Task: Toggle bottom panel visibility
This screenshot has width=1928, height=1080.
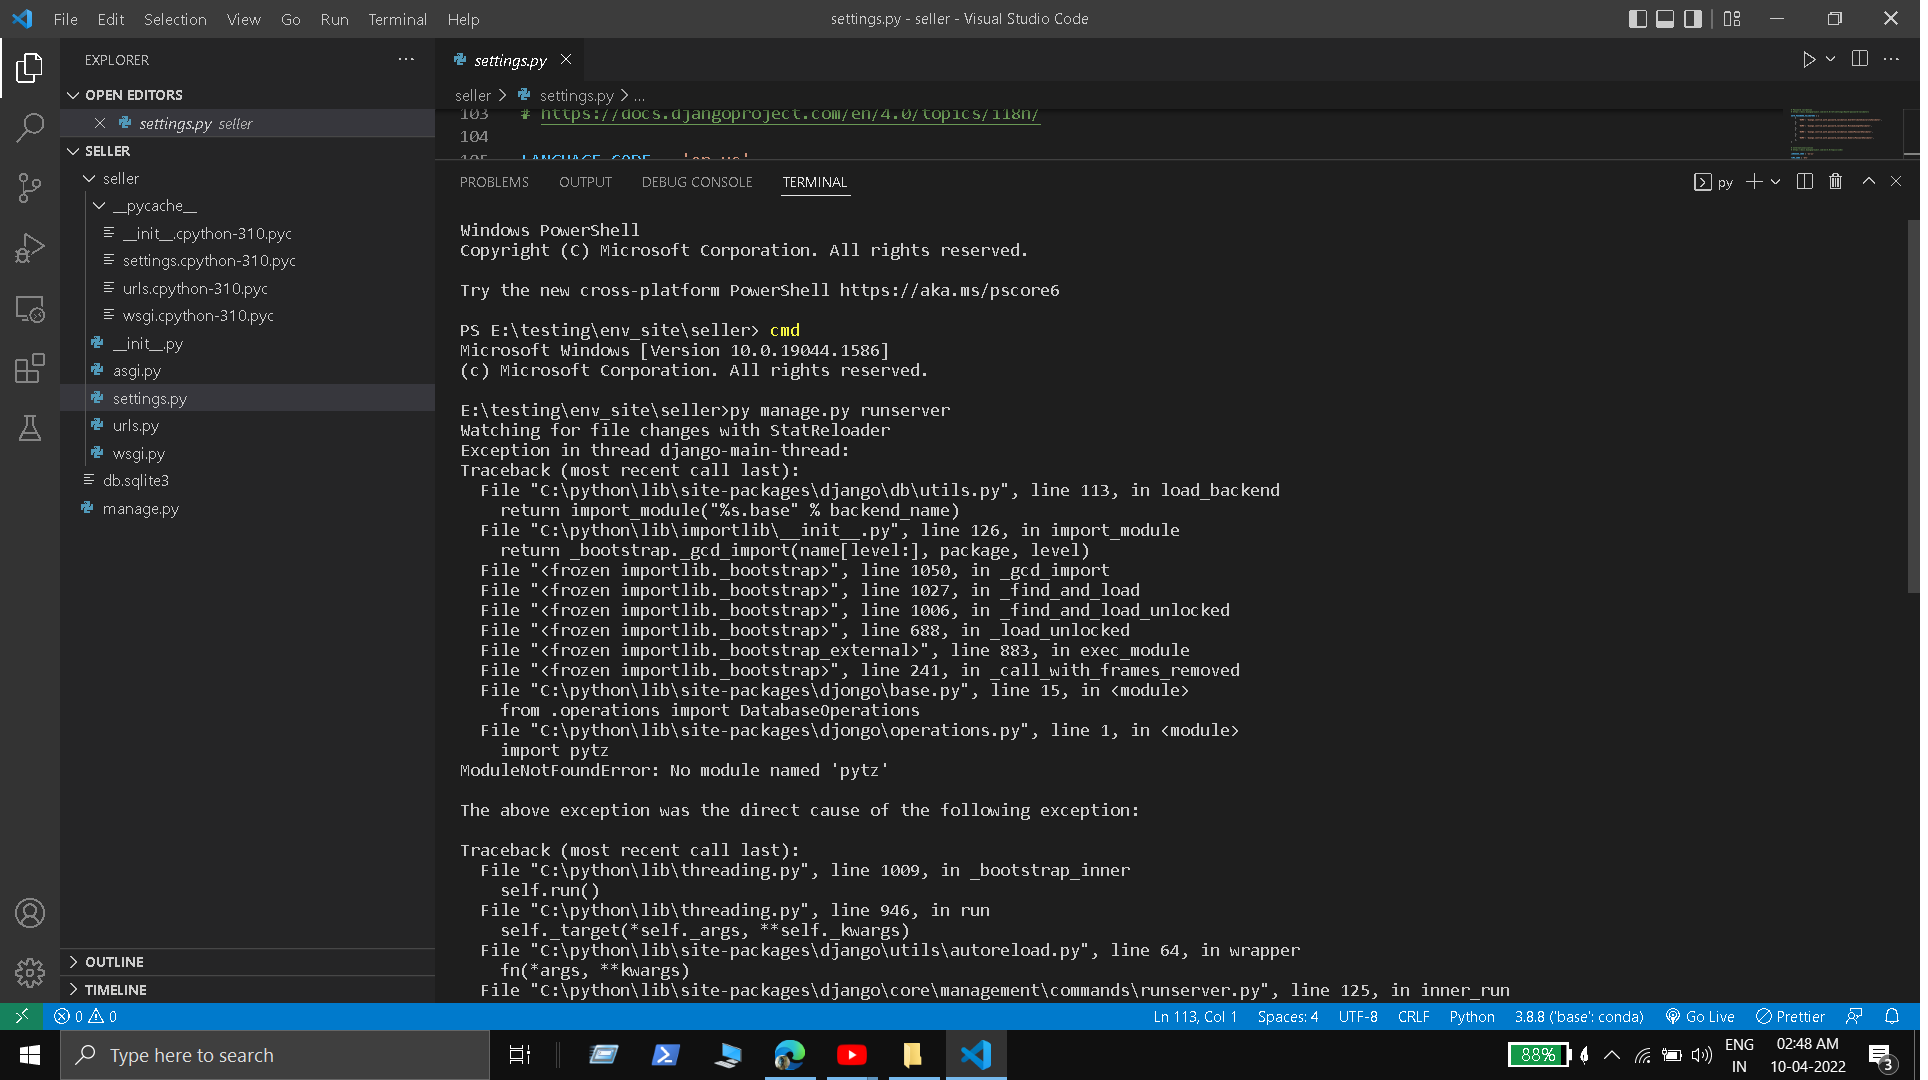Action: 1665,19
